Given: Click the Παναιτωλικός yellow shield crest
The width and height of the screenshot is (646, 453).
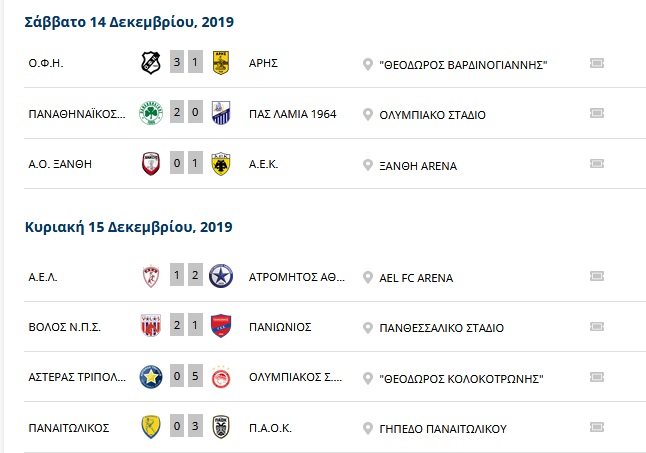Looking at the screenshot, I should [x=151, y=427].
